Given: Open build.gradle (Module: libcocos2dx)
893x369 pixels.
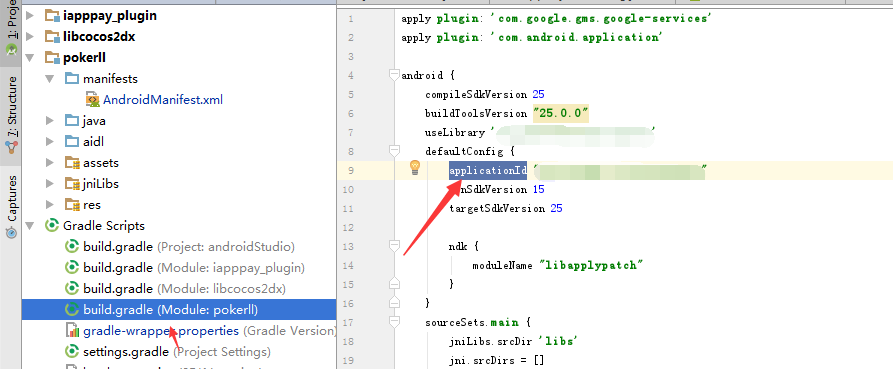Looking at the screenshot, I should (185, 289).
